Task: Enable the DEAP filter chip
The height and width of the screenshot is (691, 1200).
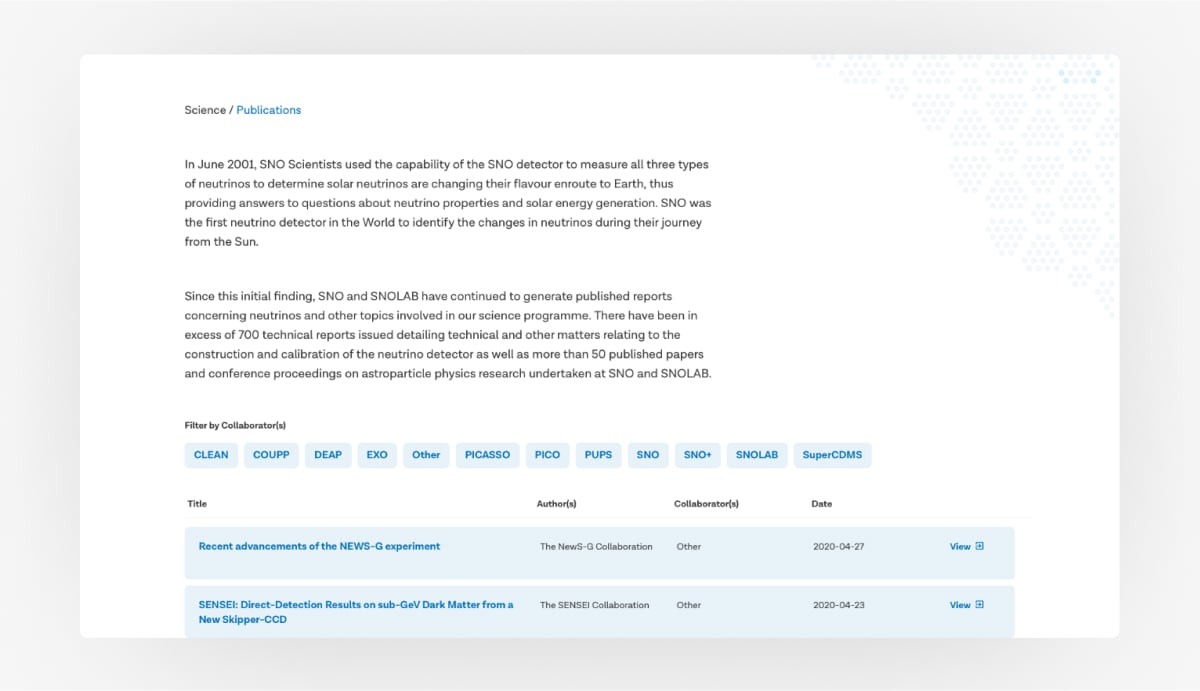Action: point(328,455)
